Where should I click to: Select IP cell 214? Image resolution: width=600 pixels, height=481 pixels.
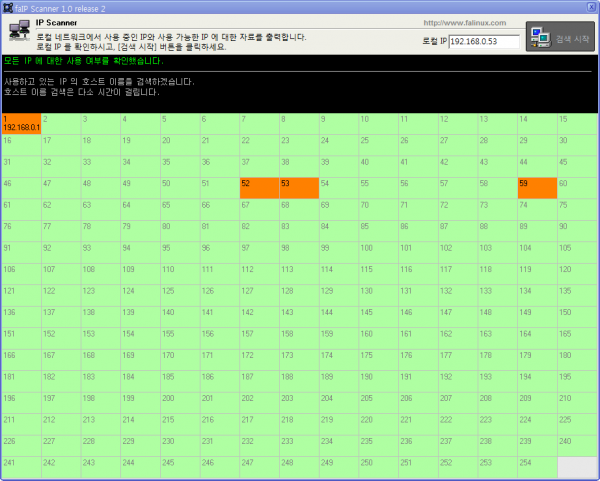click(140, 424)
